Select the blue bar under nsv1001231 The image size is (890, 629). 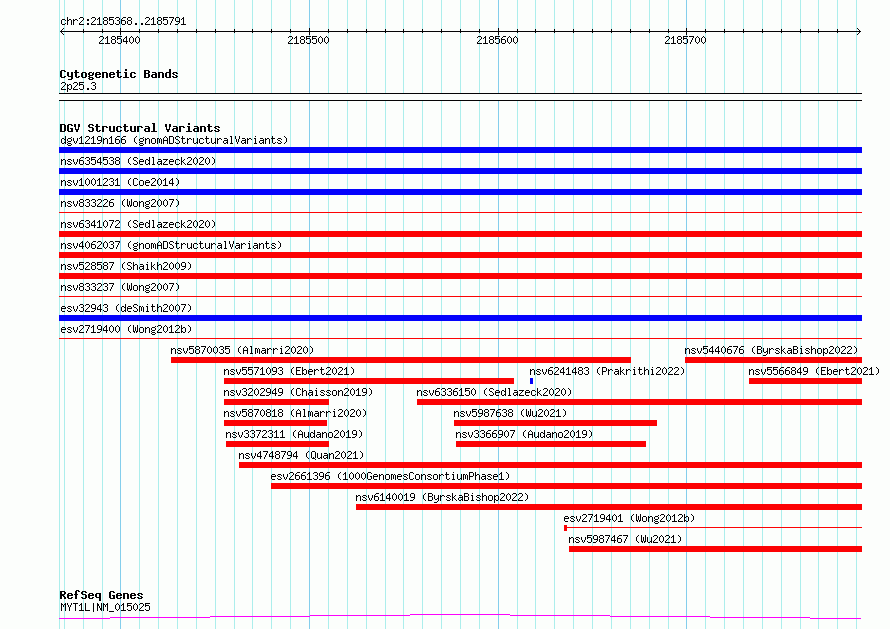[460, 192]
